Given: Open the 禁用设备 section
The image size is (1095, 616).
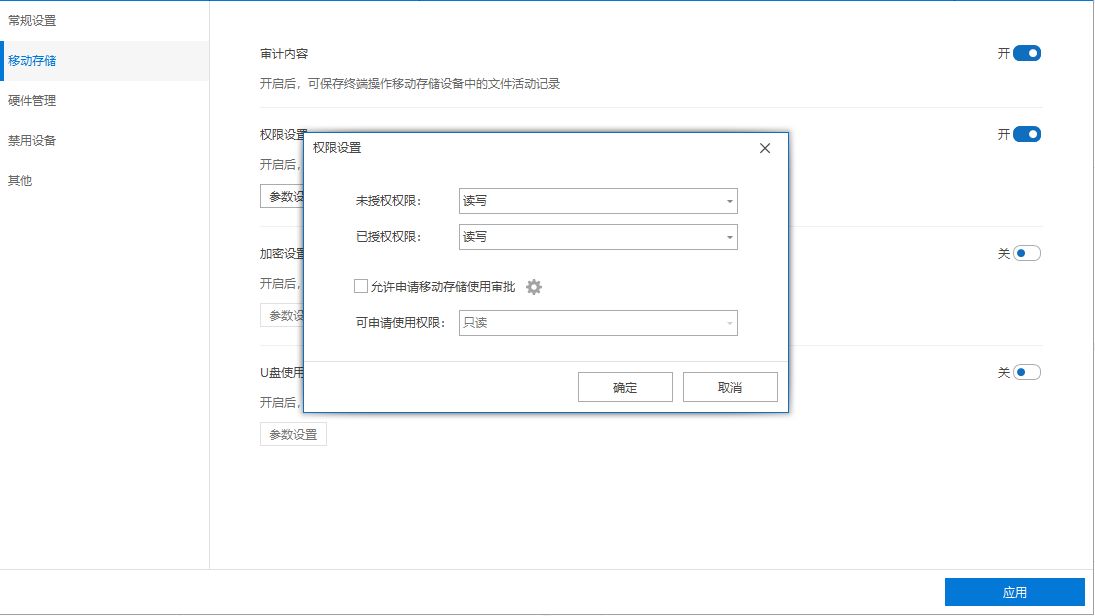Looking at the screenshot, I should 105,140.
